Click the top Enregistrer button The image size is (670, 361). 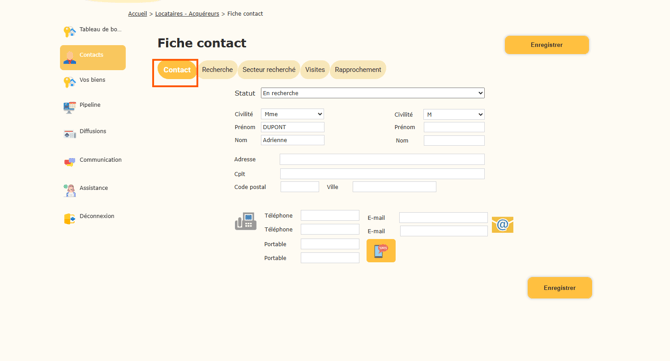(x=547, y=45)
